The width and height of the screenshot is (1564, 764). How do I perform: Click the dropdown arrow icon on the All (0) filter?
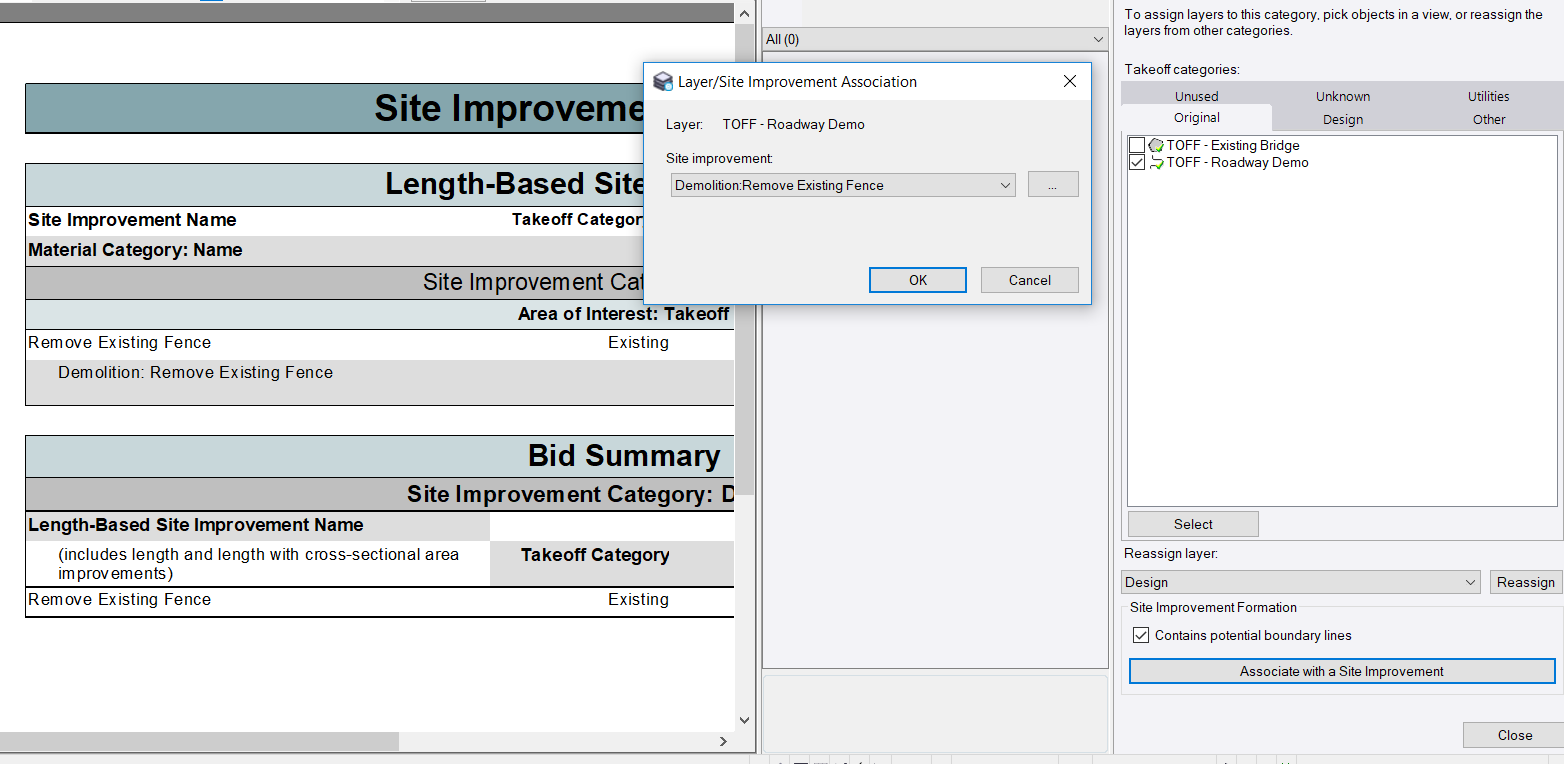[1096, 39]
